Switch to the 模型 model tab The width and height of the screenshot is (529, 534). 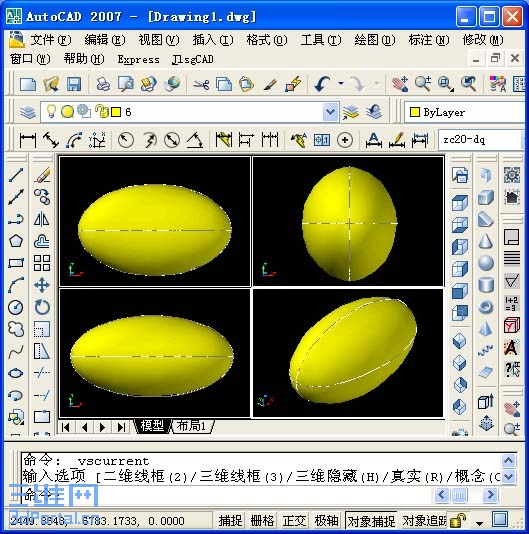pyautogui.click(x=152, y=426)
